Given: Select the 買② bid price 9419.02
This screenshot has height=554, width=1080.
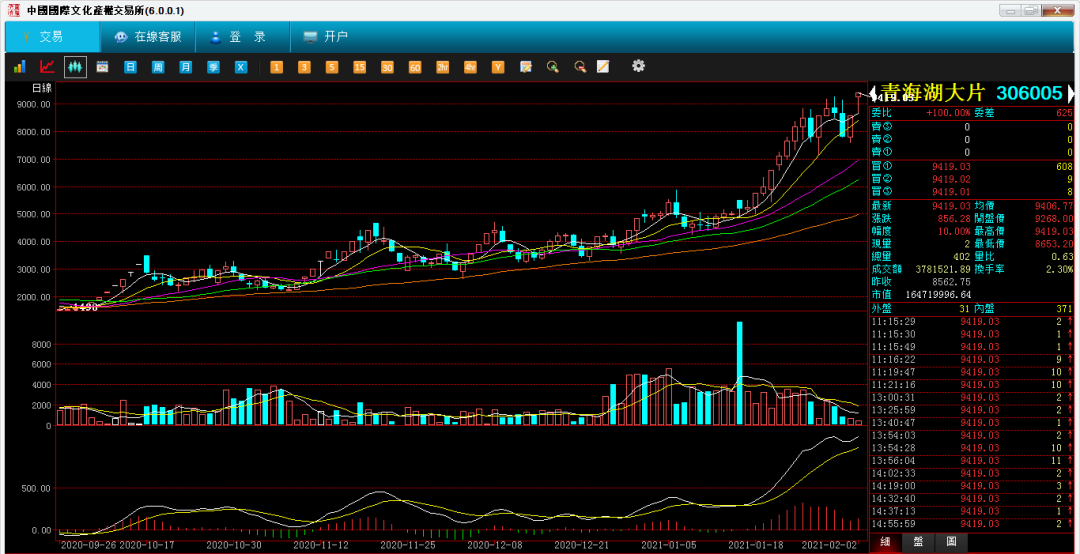Looking at the screenshot, I should (x=951, y=179).
